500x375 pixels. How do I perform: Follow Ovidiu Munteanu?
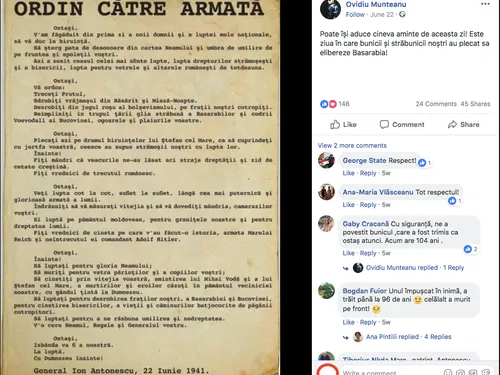(x=355, y=15)
